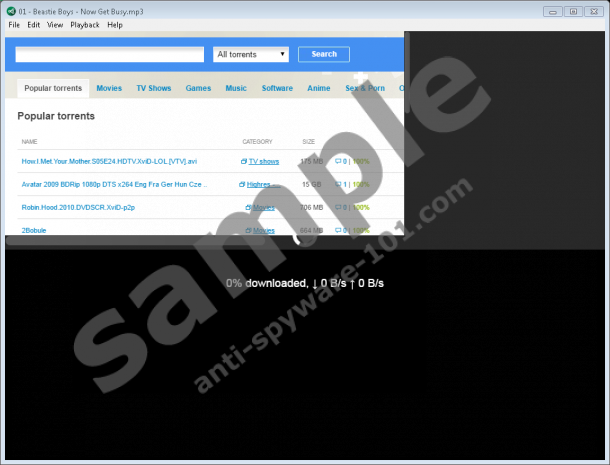The image size is (610, 465).
Task: Switch to the TV Shows tab
Action: point(154,88)
